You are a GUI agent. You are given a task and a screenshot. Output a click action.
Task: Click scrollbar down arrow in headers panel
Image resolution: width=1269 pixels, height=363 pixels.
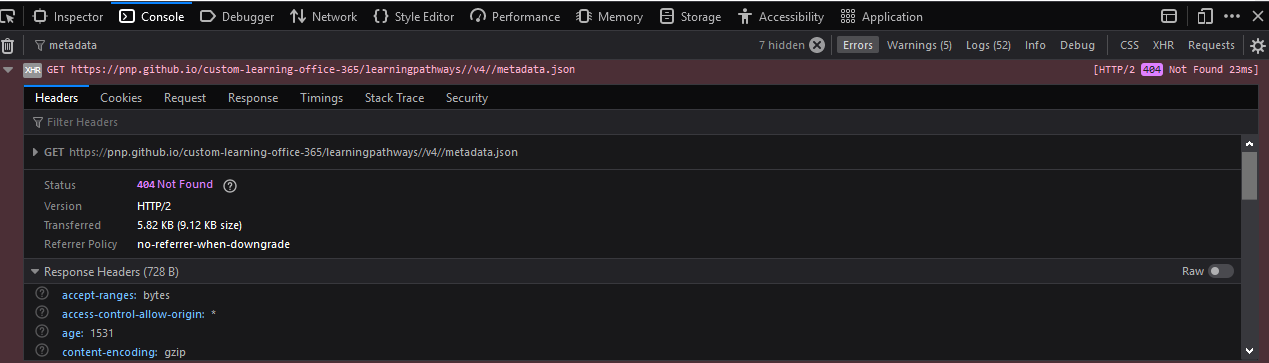pyautogui.click(x=1249, y=350)
